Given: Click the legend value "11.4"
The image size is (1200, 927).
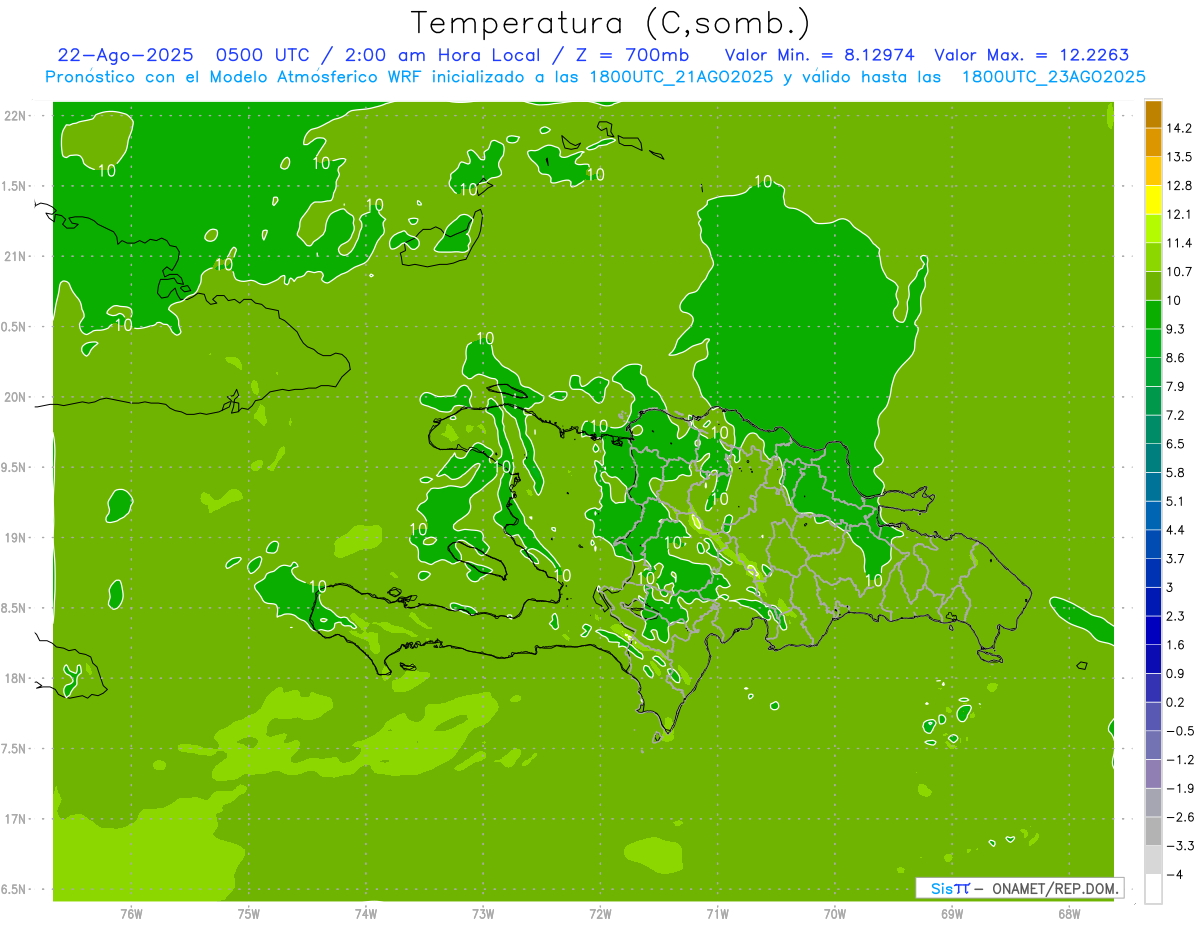Looking at the screenshot, I should point(1179,243).
